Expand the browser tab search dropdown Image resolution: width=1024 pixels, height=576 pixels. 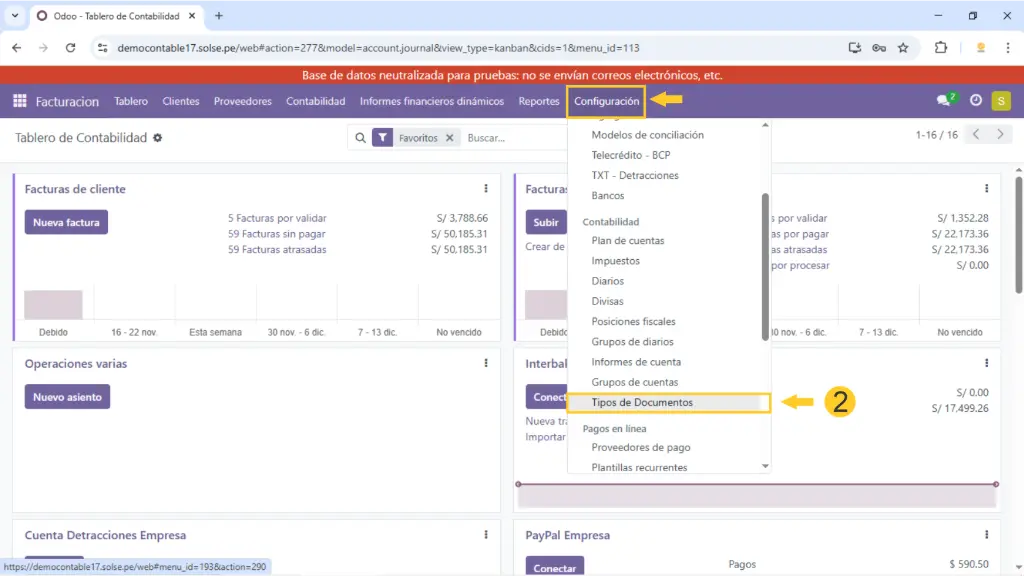(x=15, y=16)
